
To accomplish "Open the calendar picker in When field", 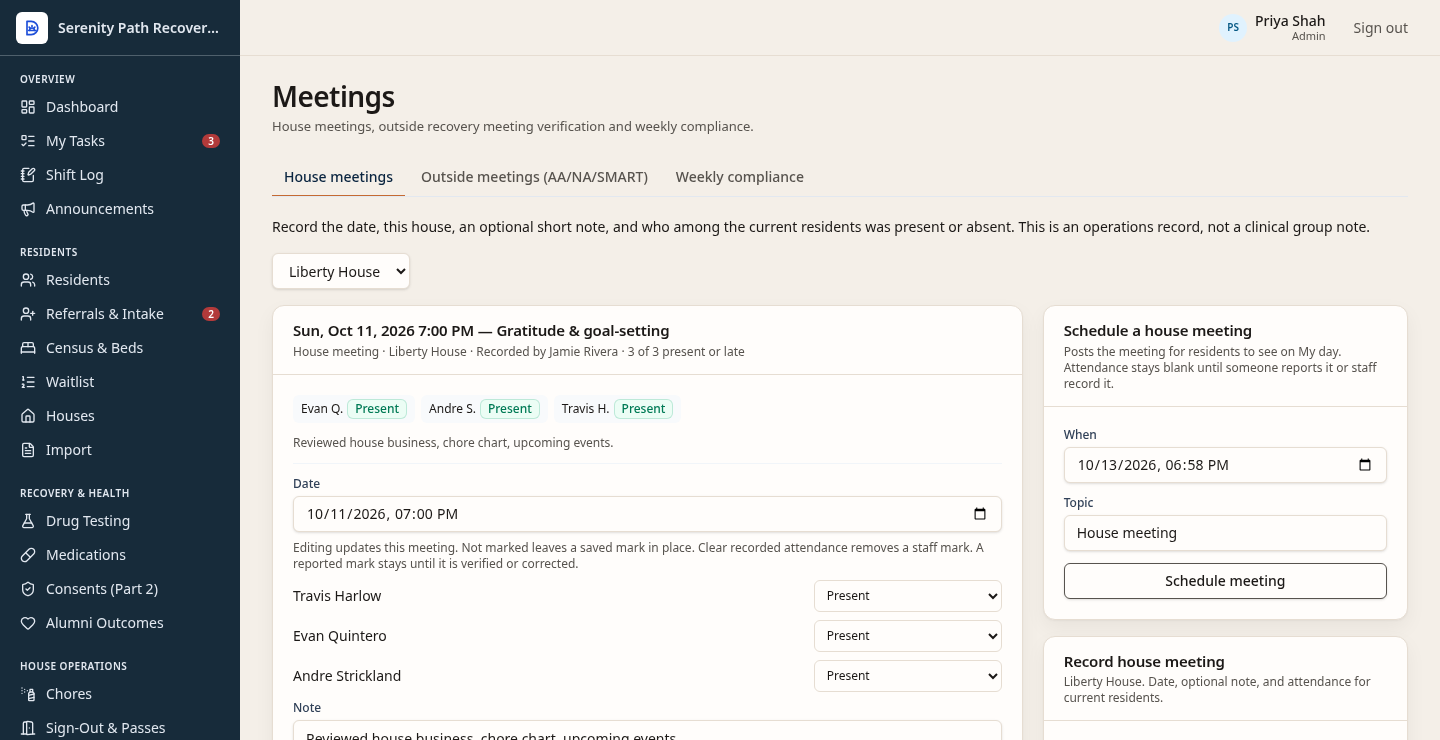I will tap(1365, 465).
